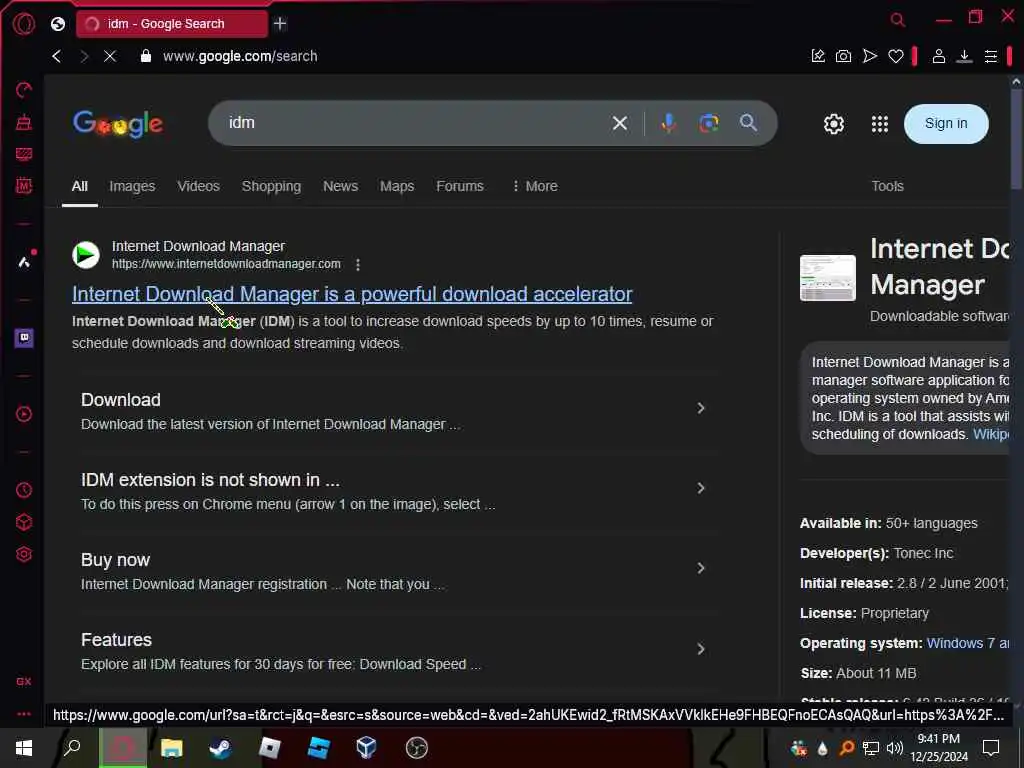This screenshot has width=1024, height=768.
Task: Click the Google logo
Action: [118, 124]
